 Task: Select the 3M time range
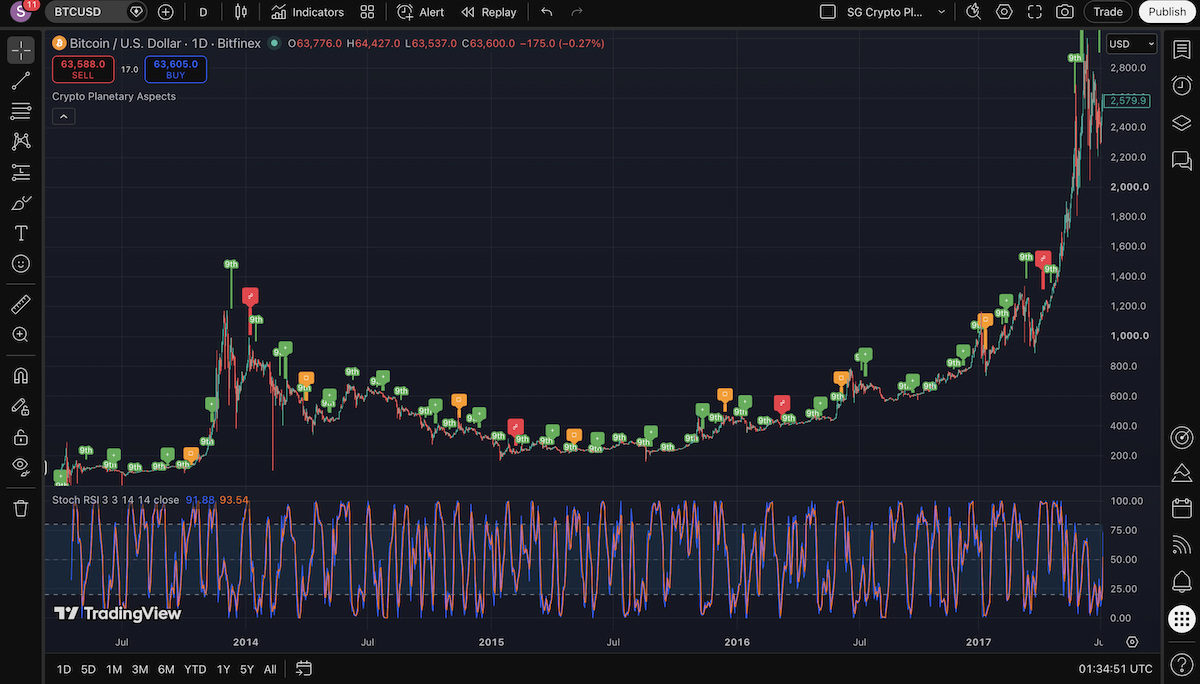[x=140, y=669]
